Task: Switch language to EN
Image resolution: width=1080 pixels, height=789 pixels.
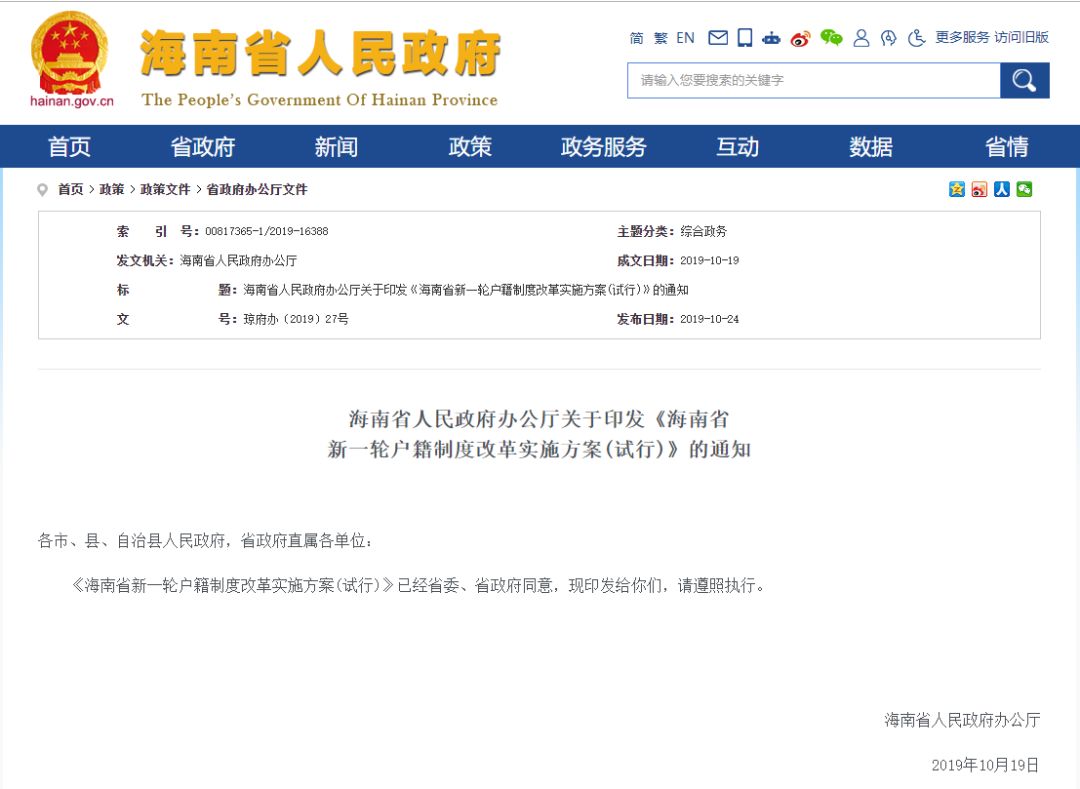Action: [685, 38]
